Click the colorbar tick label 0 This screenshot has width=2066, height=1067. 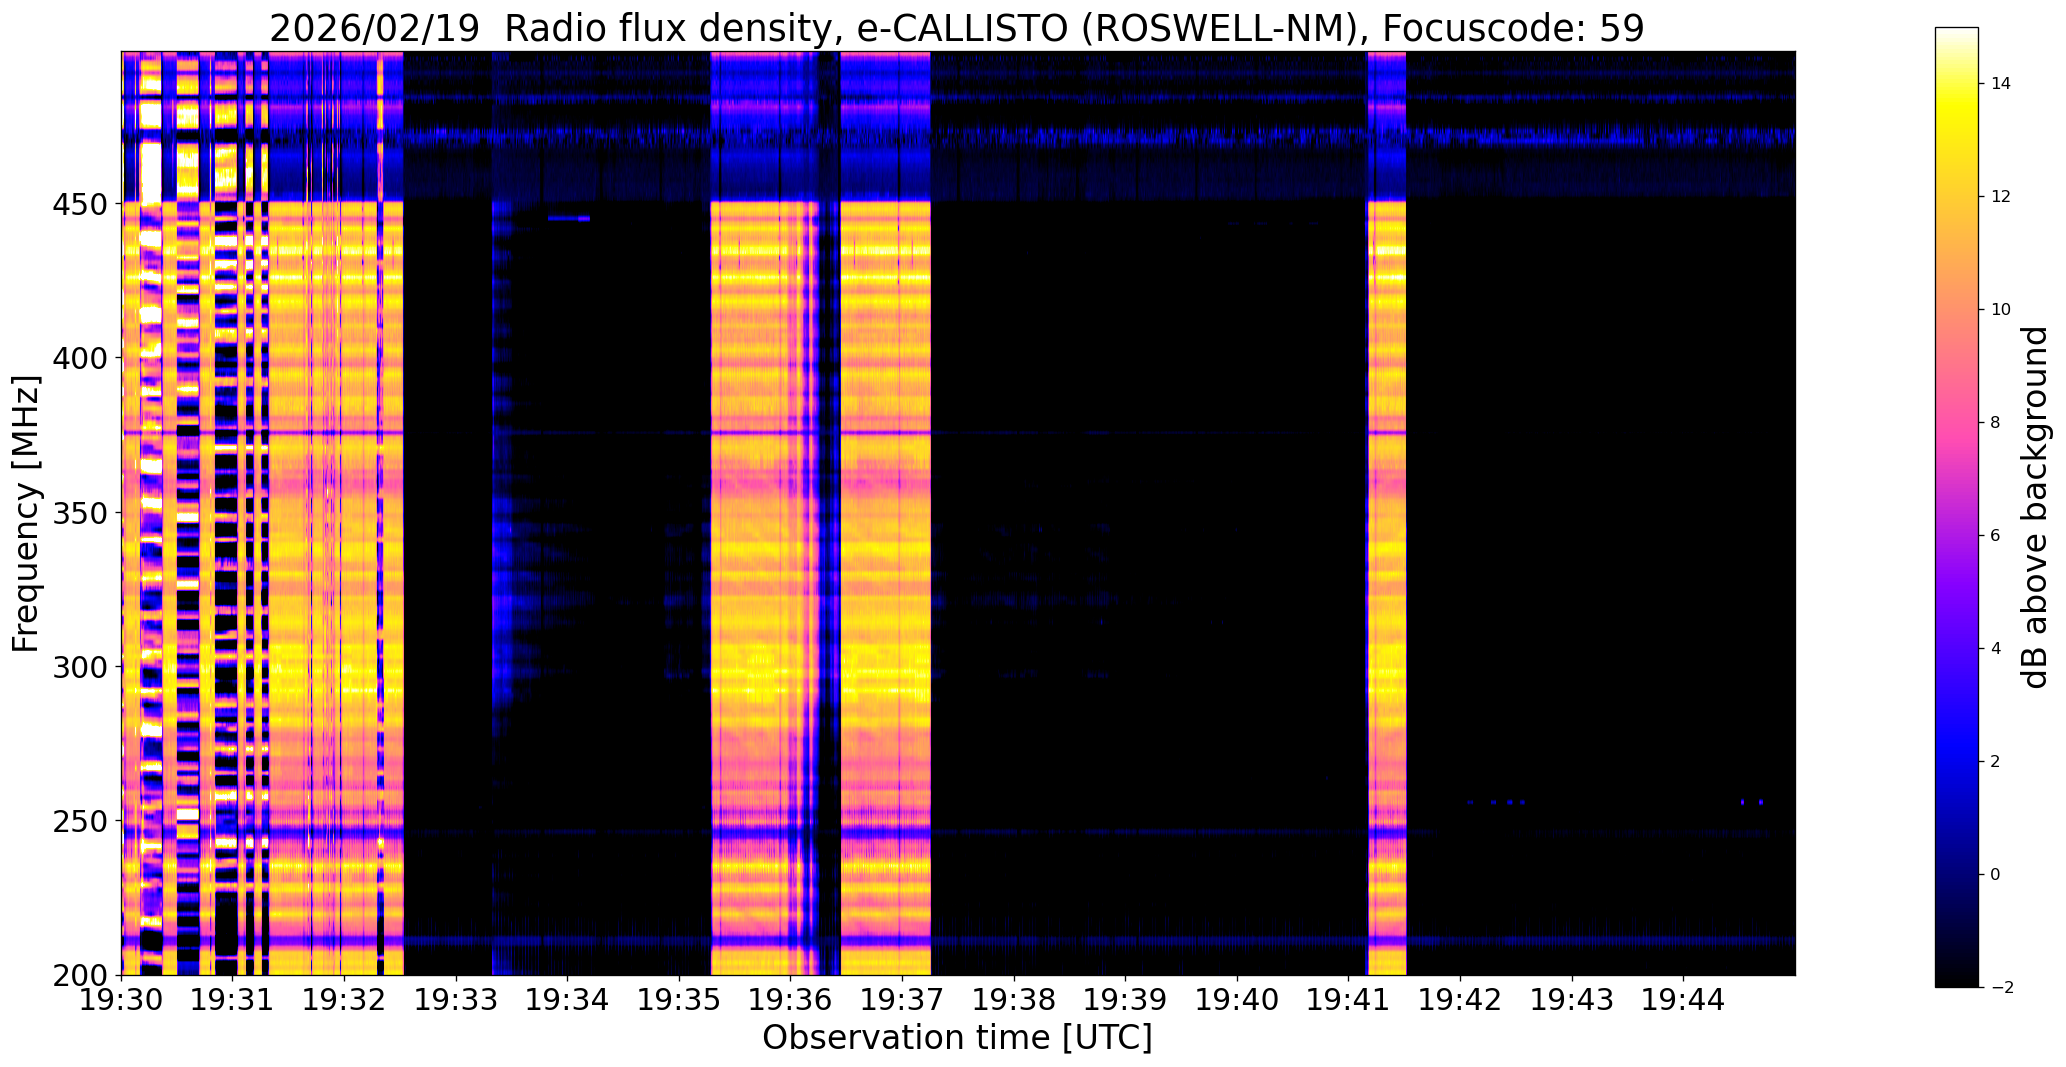tap(1996, 875)
